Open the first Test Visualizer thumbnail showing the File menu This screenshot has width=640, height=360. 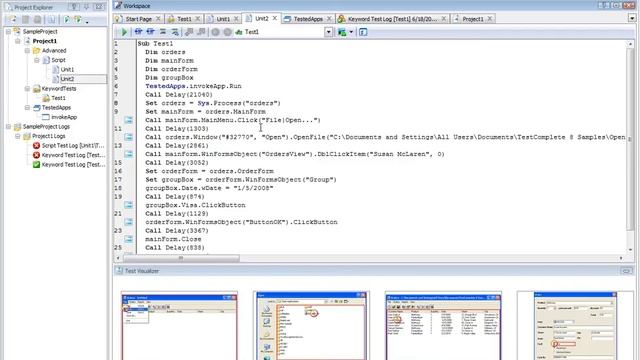179,326
